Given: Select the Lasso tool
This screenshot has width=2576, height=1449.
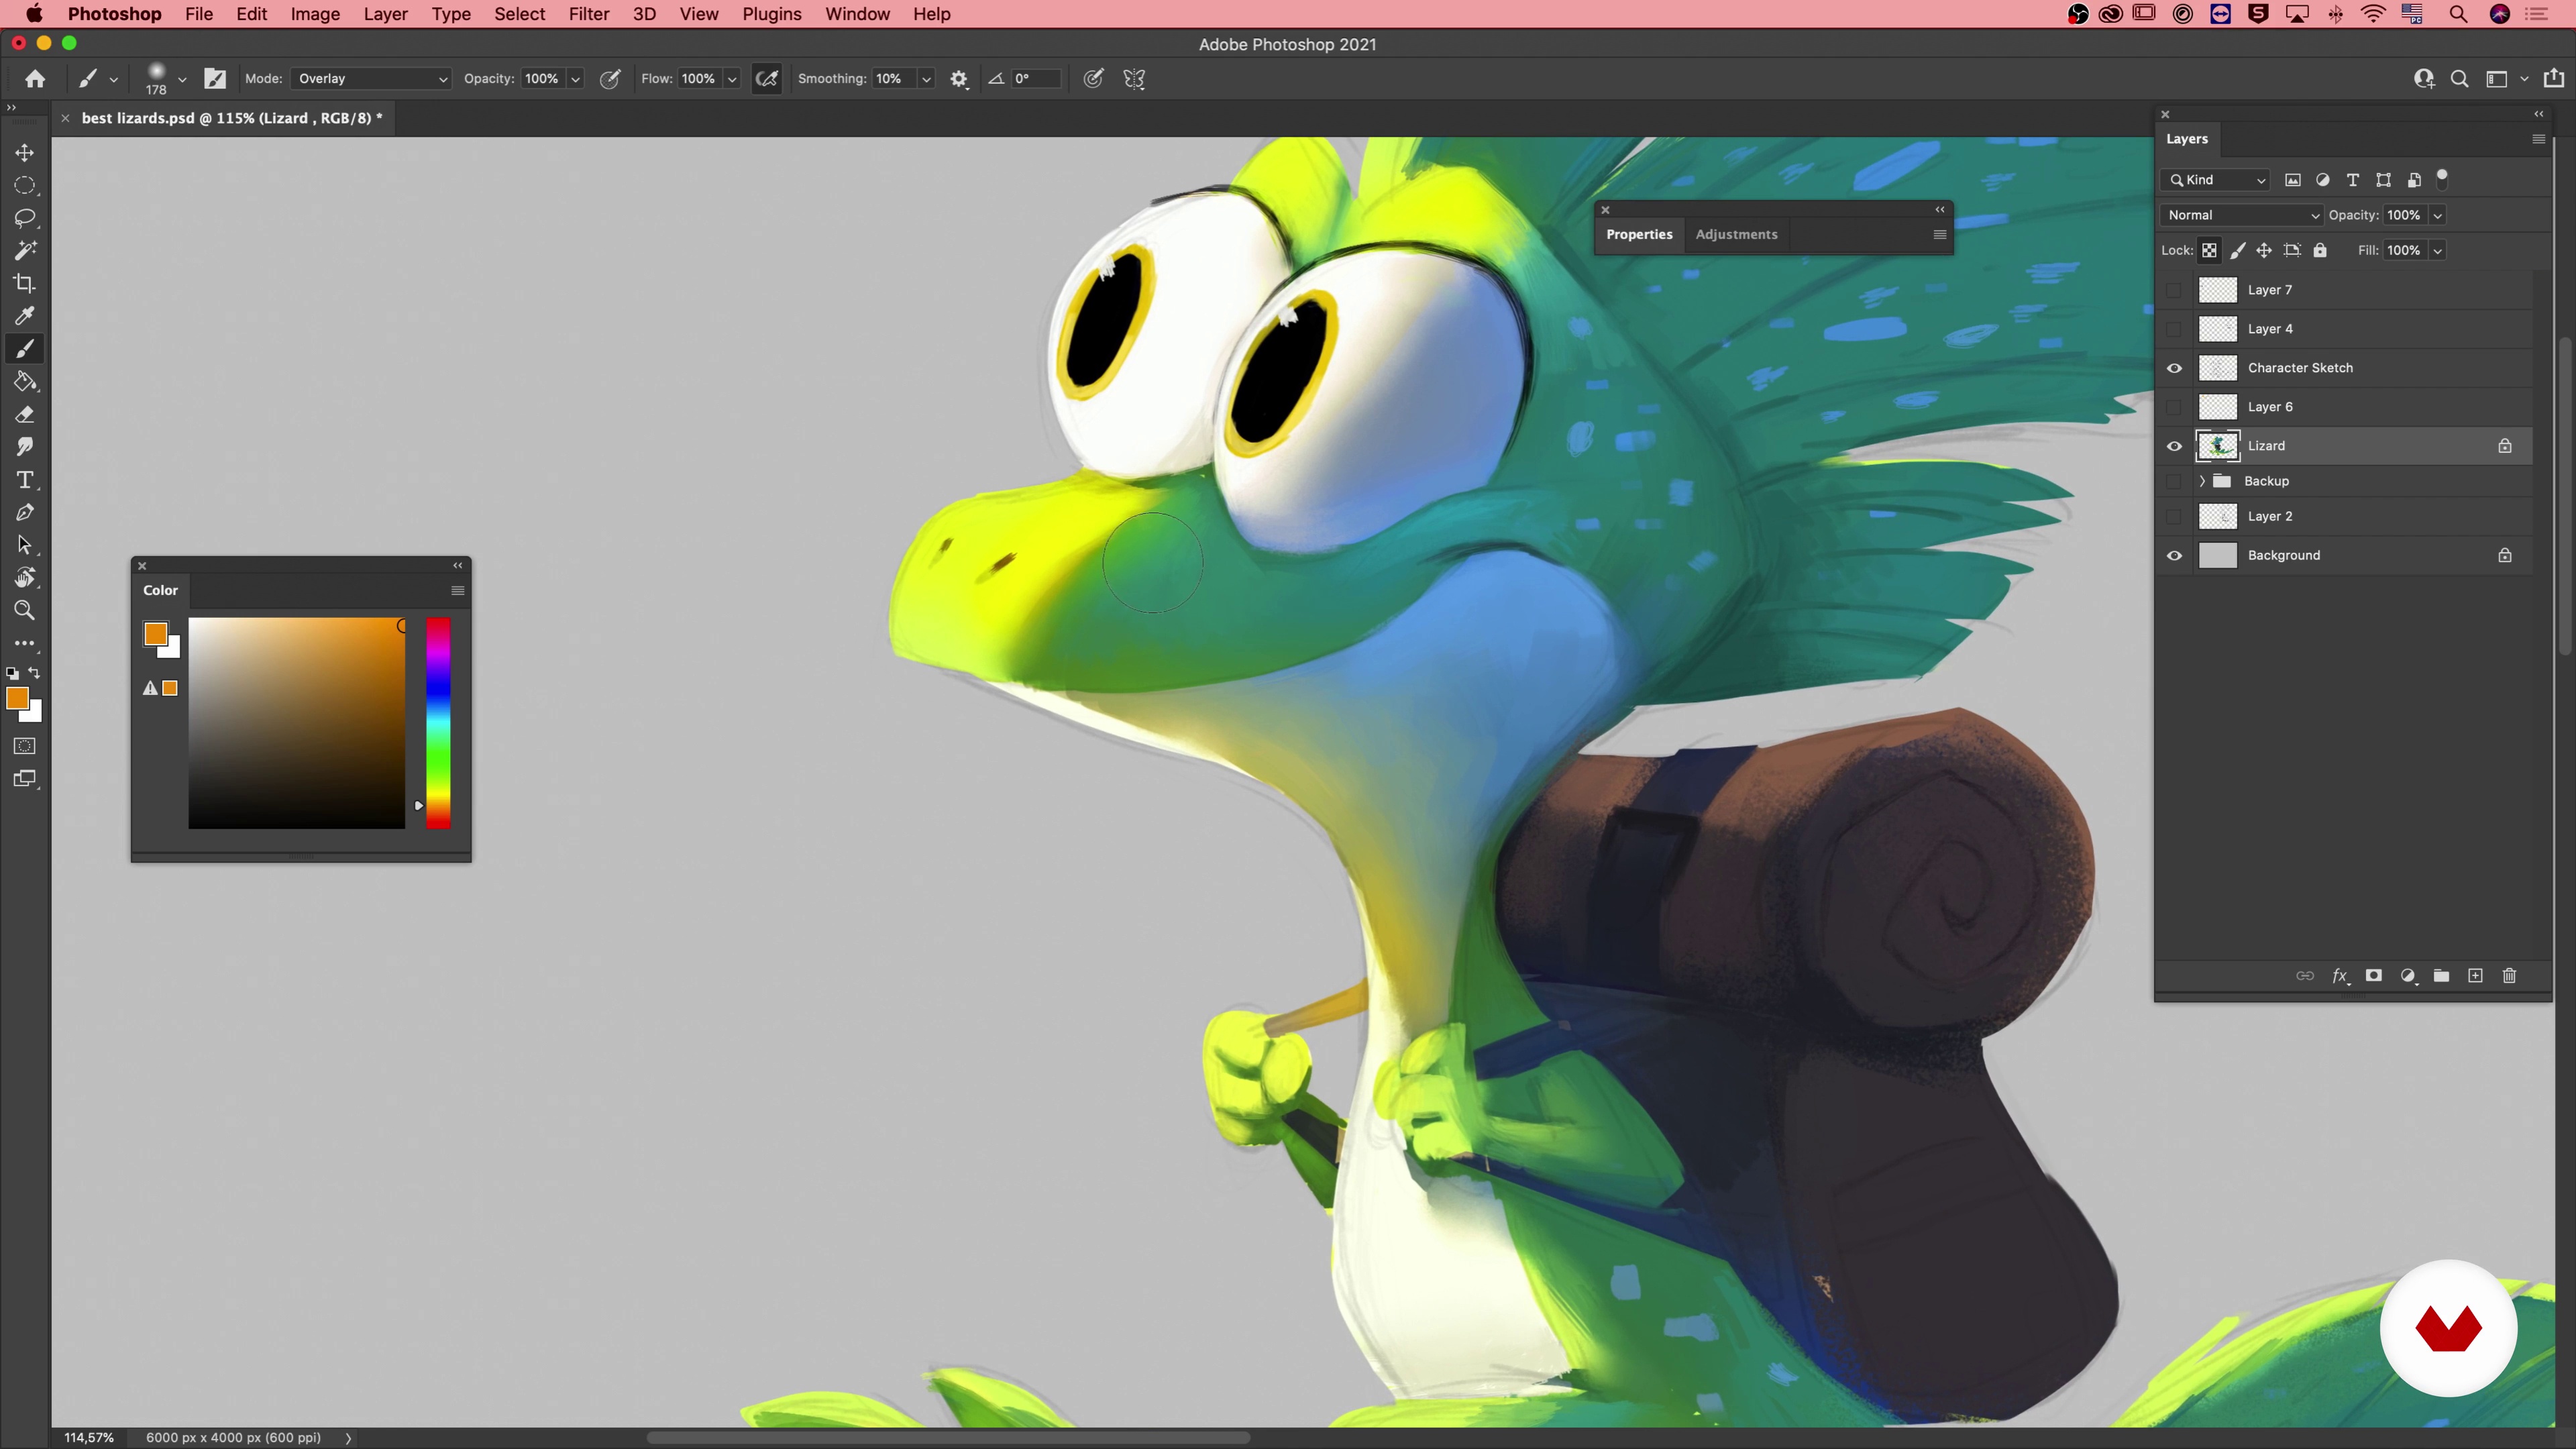Looking at the screenshot, I should tap(25, 218).
